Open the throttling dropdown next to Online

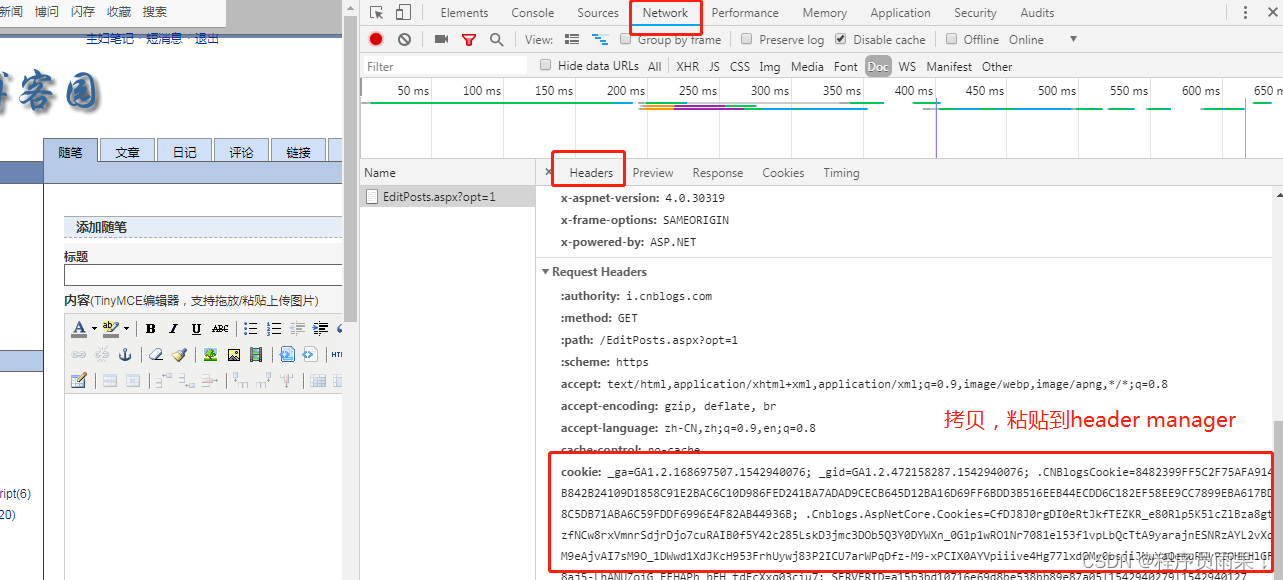click(x=1073, y=39)
